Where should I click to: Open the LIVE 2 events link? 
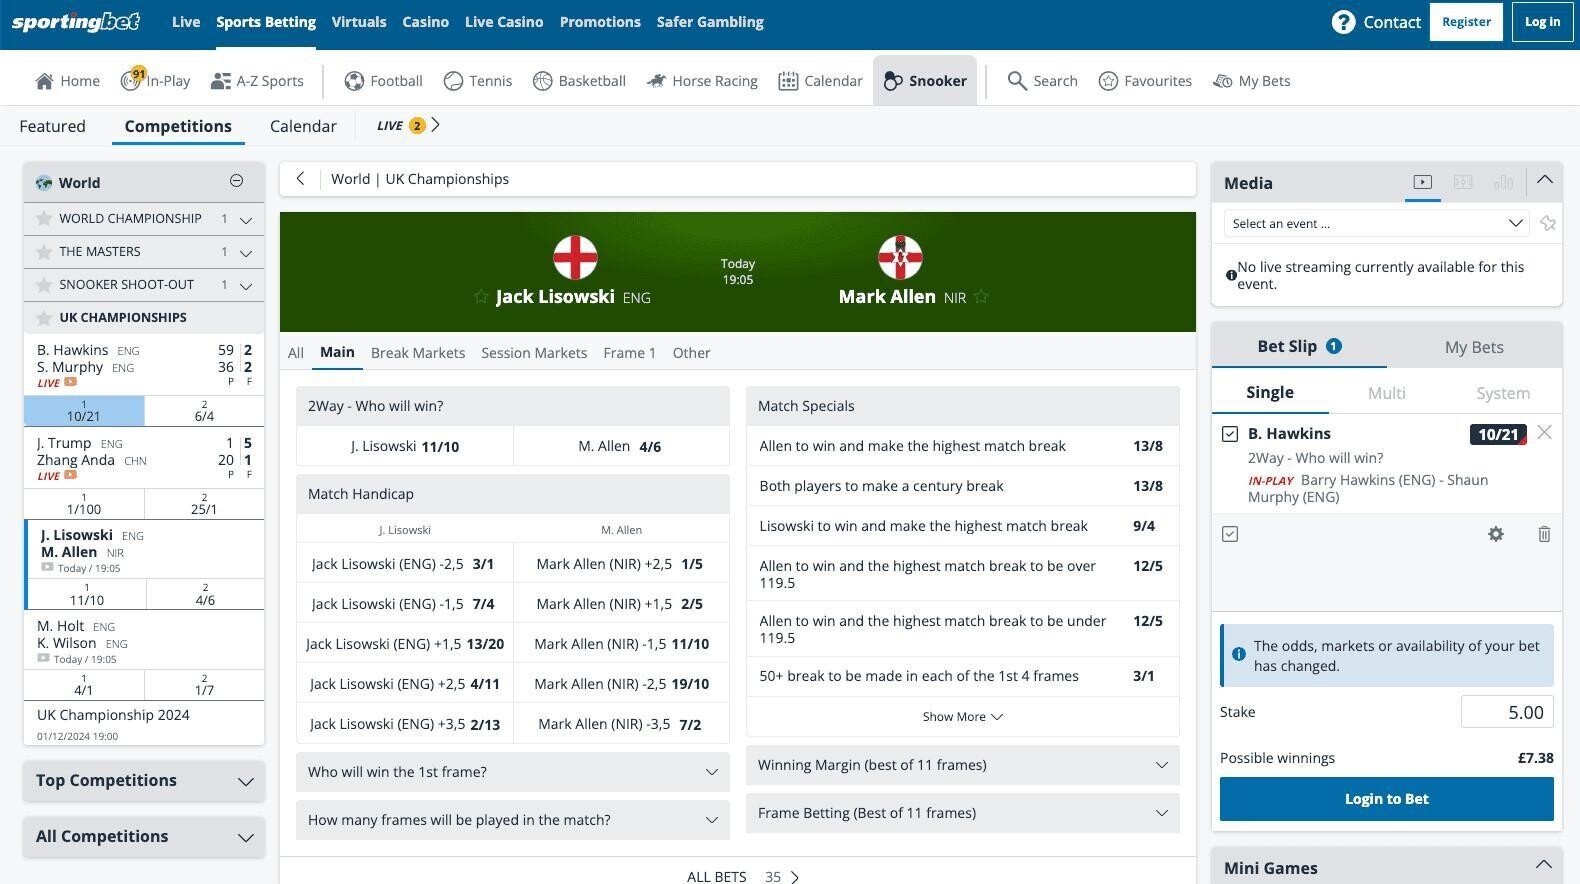pos(408,125)
